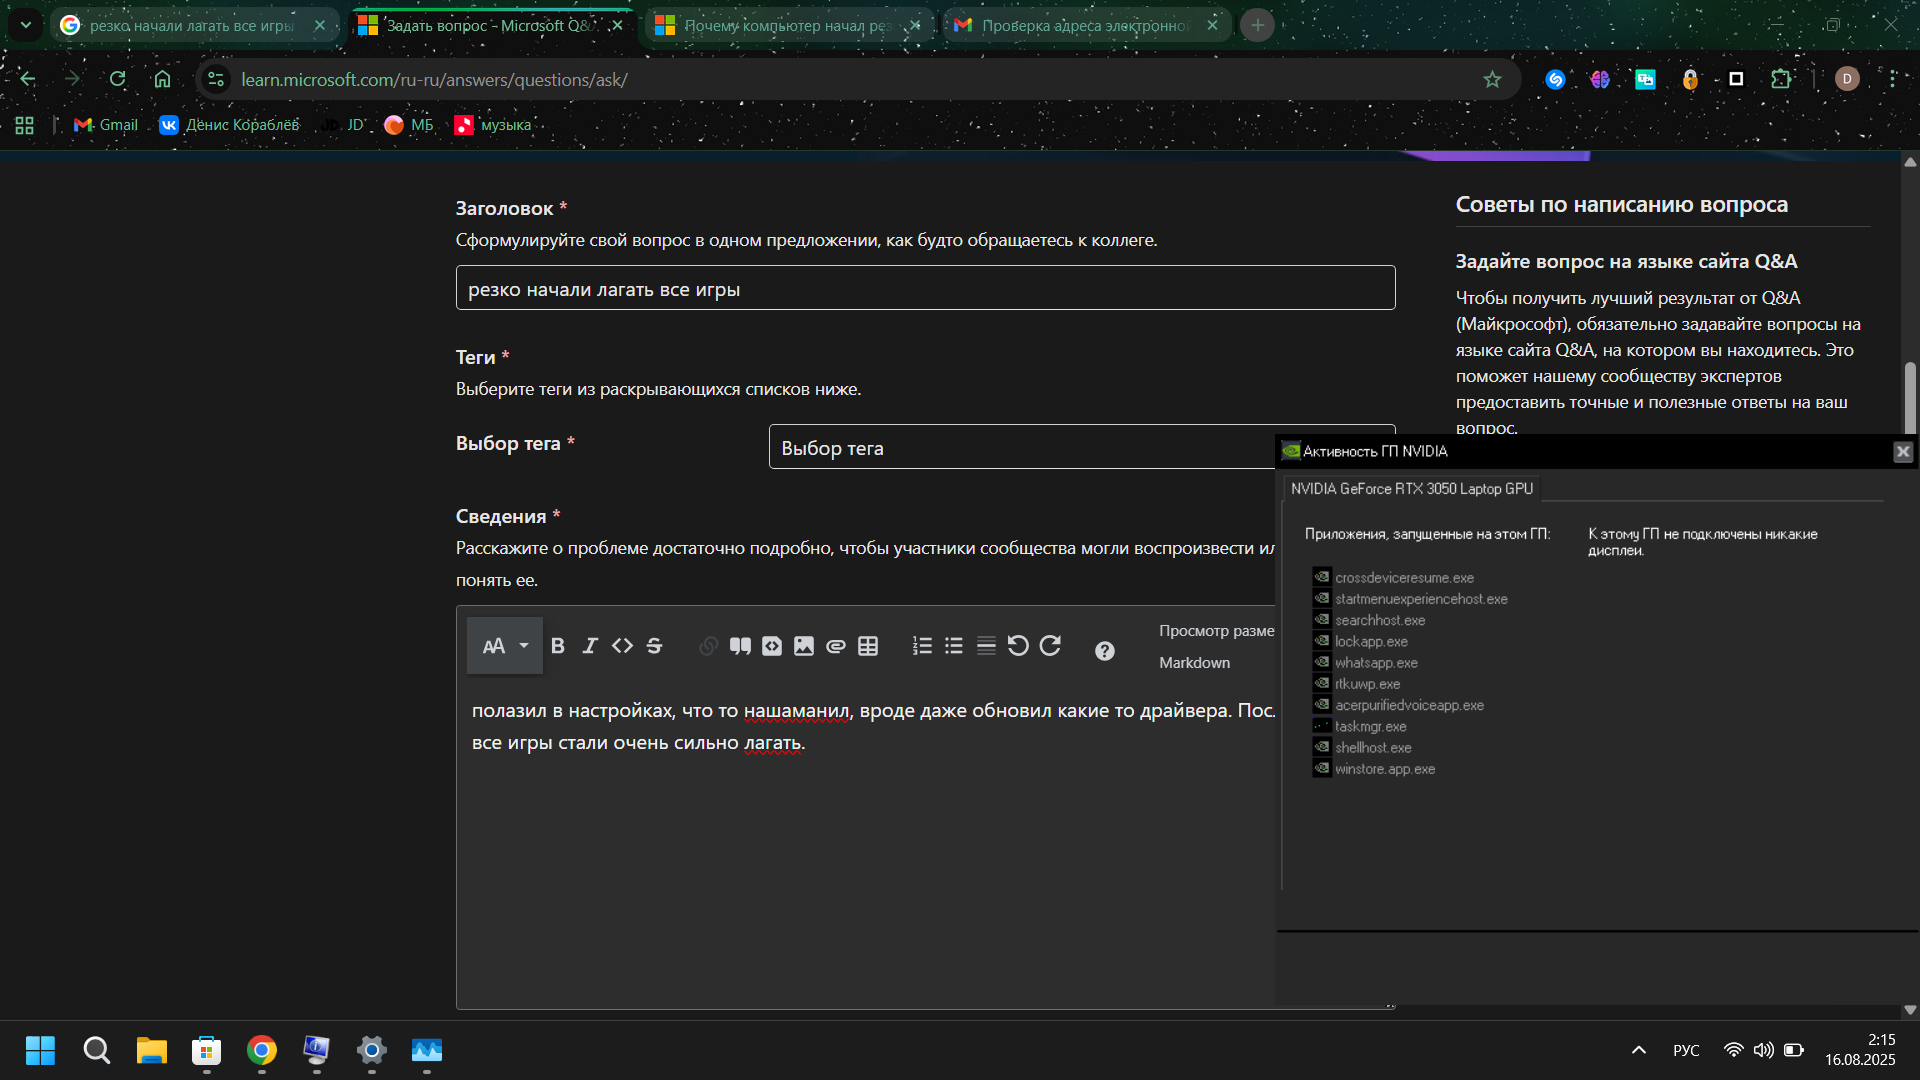The image size is (1920, 1080).
Task: Toggle bold formatting in the editor
Action: [558, 646]
